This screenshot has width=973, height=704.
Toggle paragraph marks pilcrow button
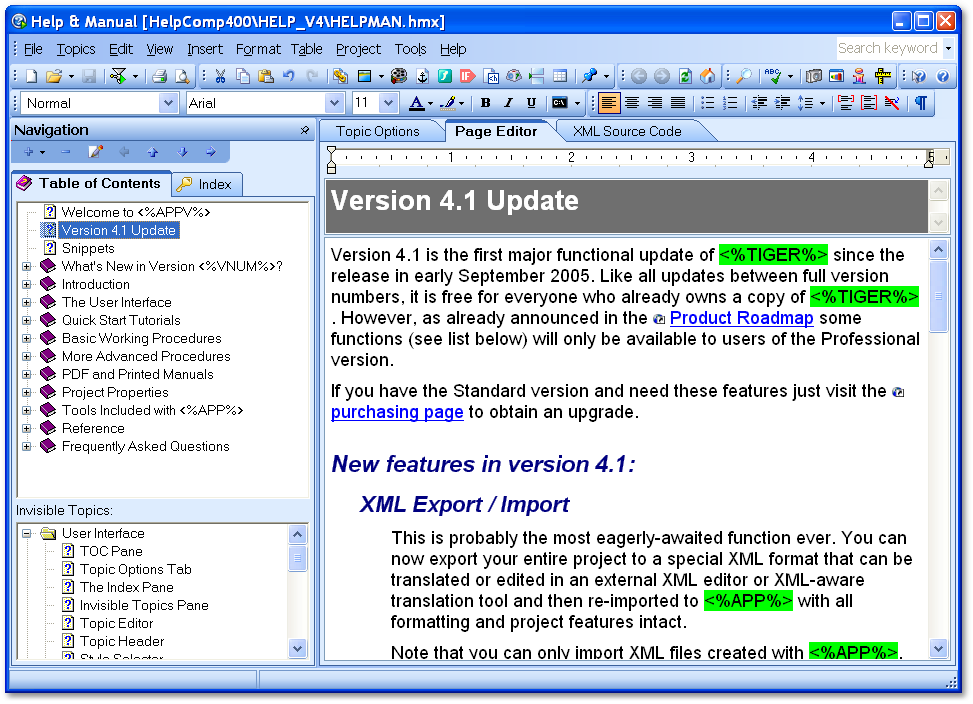click(921, 103)
